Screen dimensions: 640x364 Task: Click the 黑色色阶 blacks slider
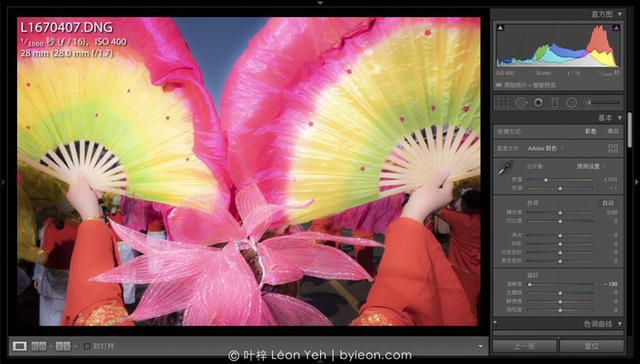560,261
